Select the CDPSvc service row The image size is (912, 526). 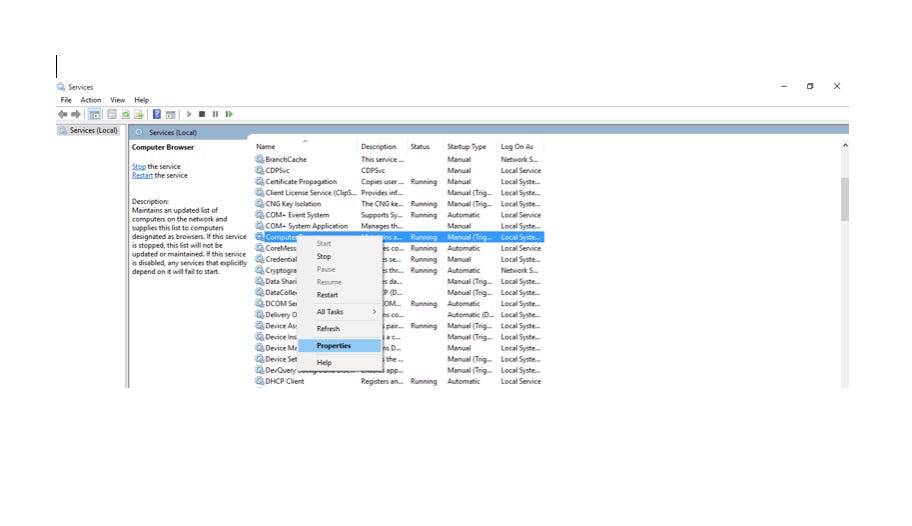pyautogui.click(x=399, y=170)
